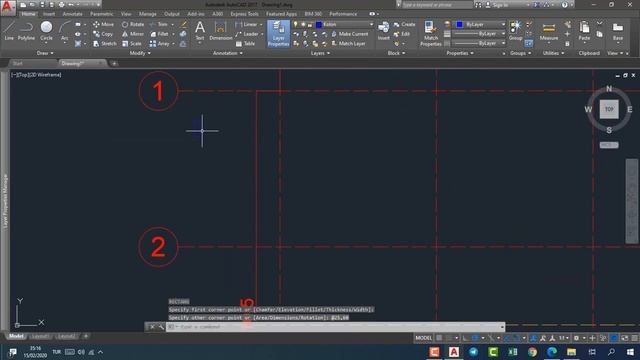Click Match Layer button
The height and width of the screenshot is (360, 640).
tap(348, 44)
